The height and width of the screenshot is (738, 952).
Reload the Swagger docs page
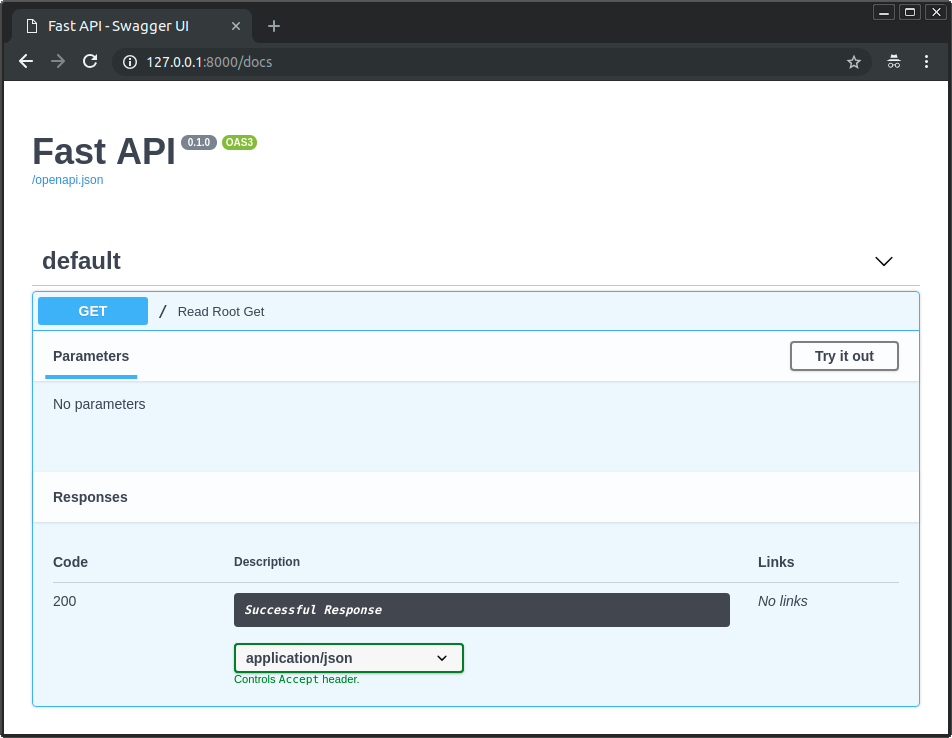90,62
